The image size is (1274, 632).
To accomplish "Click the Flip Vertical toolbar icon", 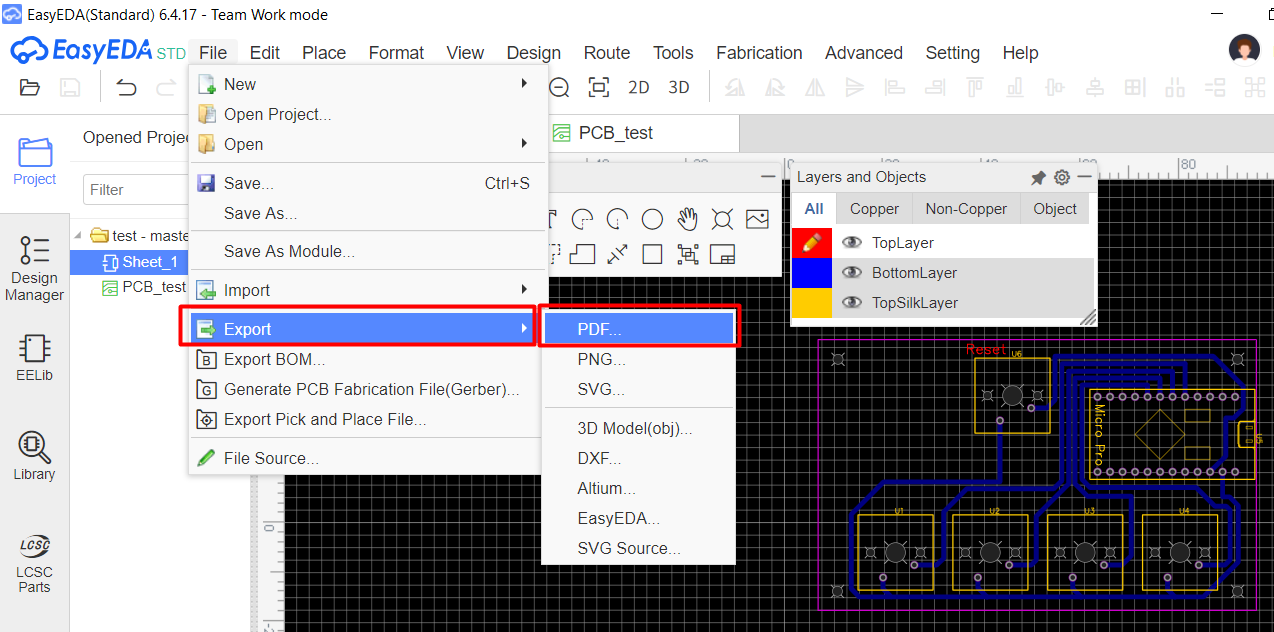I will 853,88.
